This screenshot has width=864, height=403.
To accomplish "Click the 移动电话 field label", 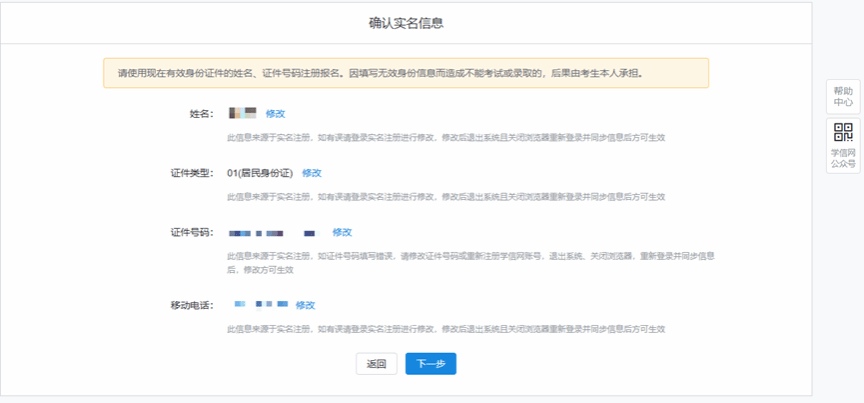I will pyautogui.click(x=193, y=305).
